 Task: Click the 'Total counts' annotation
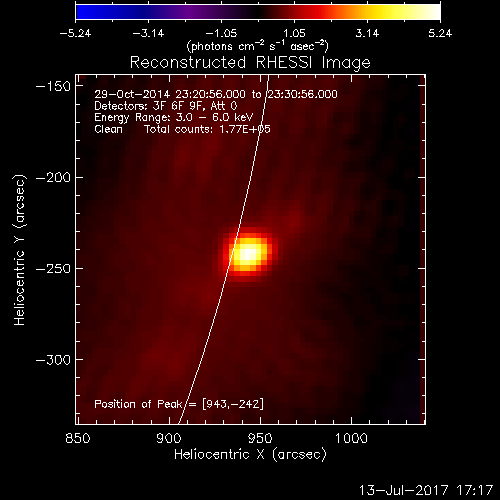(207, 129)
